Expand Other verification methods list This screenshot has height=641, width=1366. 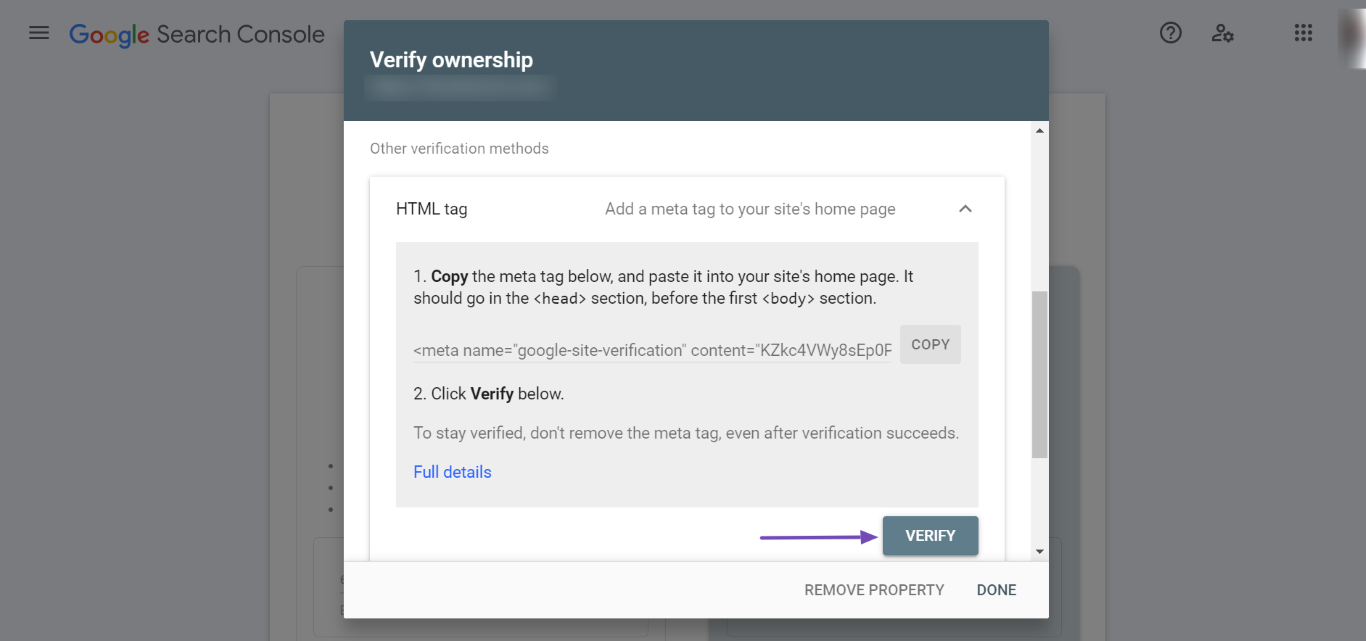point(459,148)
